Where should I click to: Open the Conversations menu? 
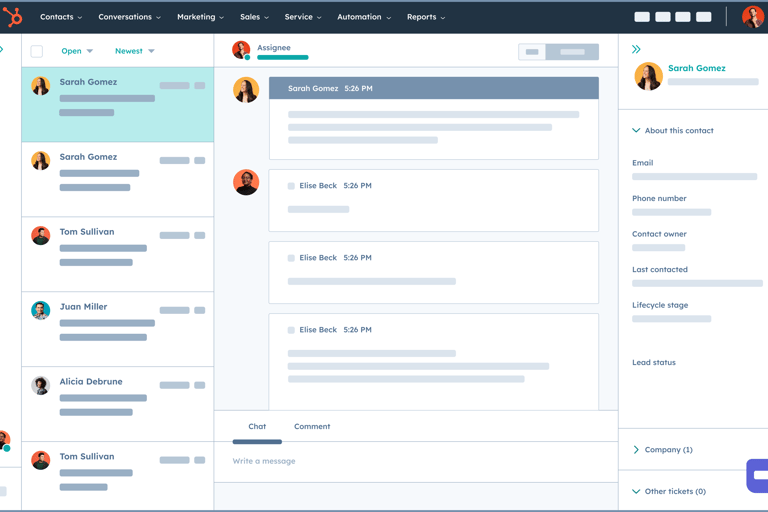coord(129,17)
